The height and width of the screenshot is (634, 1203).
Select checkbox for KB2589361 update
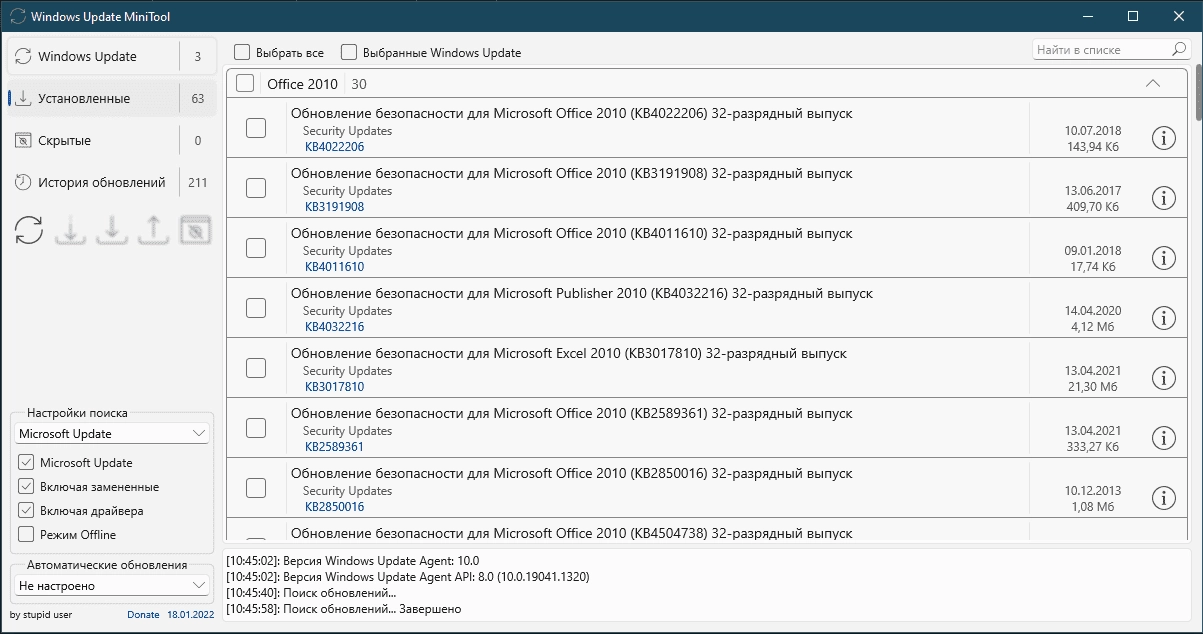[x=256, y=428]
